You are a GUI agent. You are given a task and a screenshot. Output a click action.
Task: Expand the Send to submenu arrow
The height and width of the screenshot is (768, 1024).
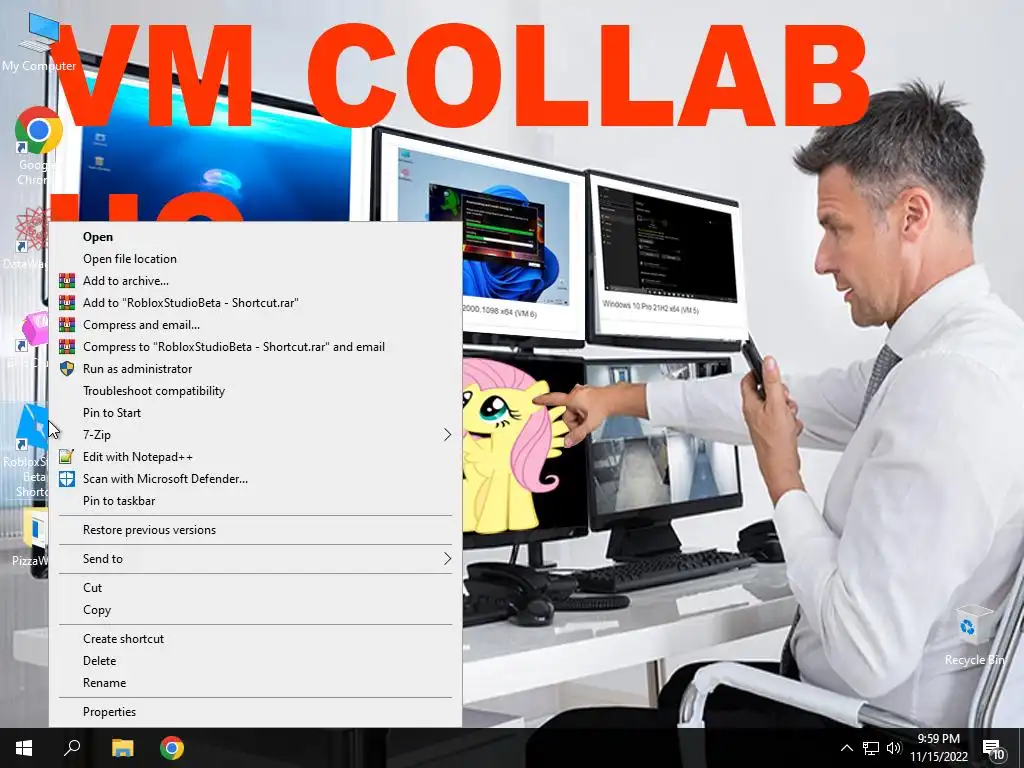[447, 558]
